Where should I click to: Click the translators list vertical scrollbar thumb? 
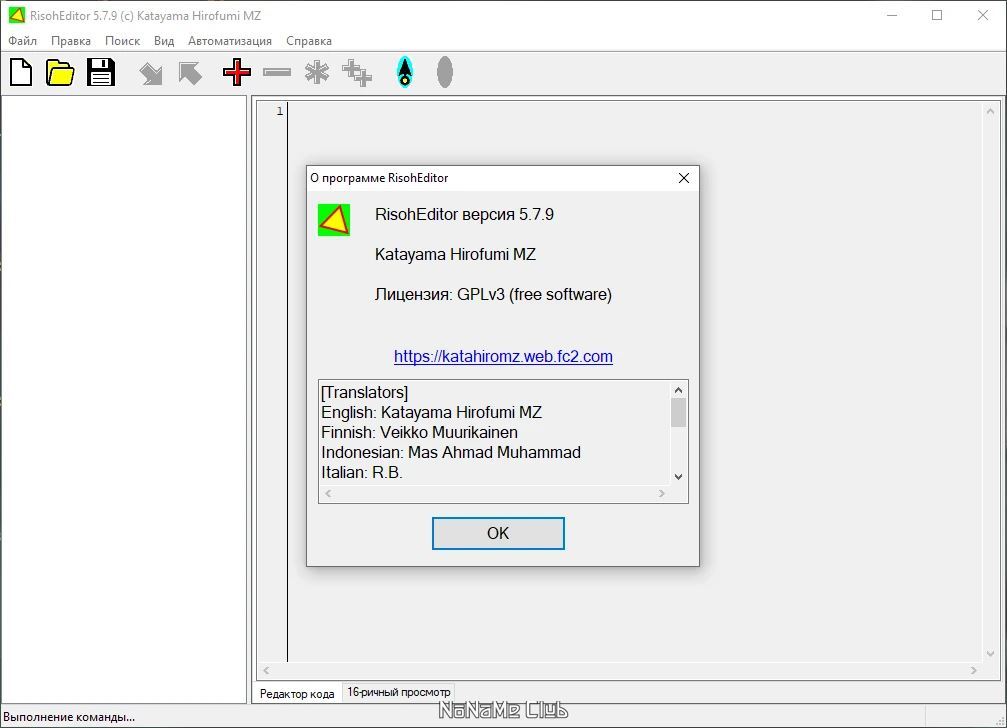click(x=678, y=413)
